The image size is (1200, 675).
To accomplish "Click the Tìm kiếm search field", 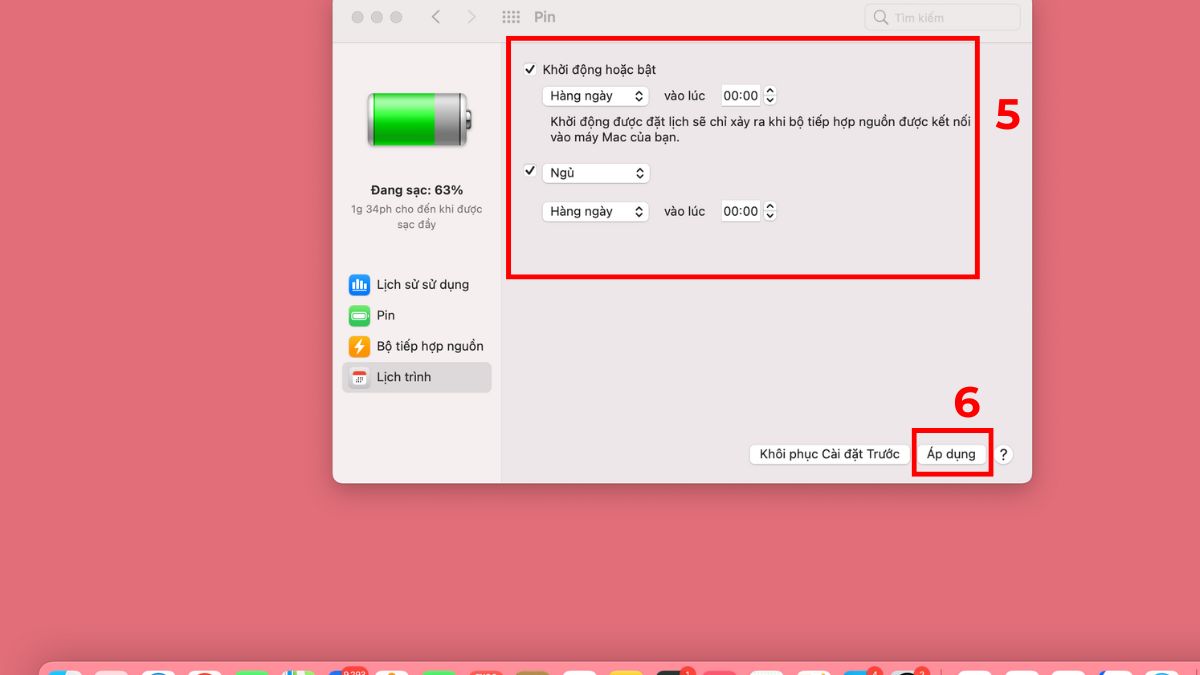I will click(x=942, y=17).
